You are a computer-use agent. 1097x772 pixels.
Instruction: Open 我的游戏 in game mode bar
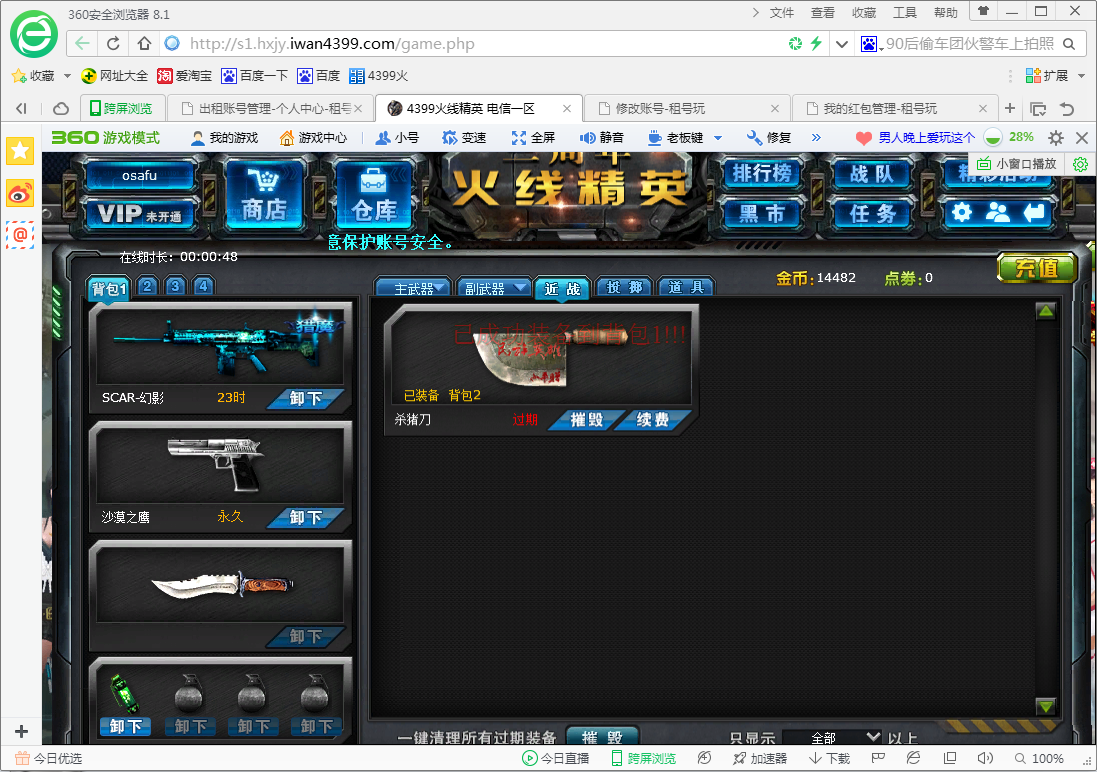tap(225, 138)
